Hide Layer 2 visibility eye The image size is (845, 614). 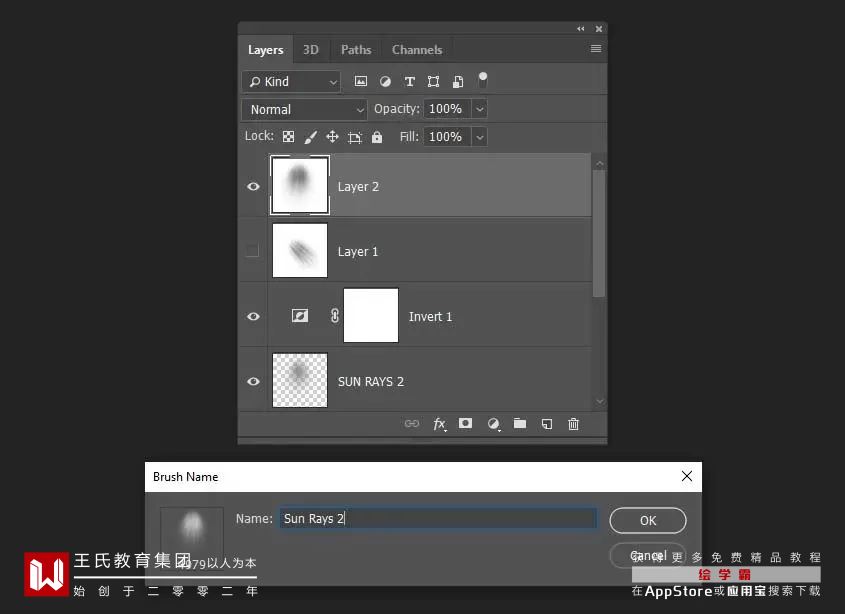(253, 187)
